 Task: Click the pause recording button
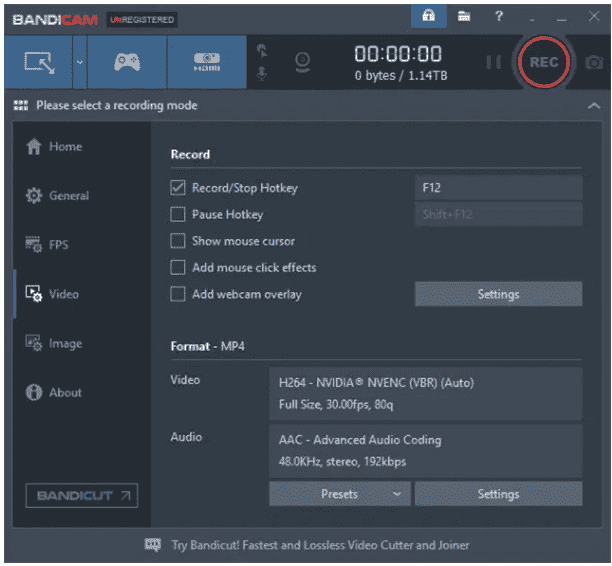pos(493,62)
